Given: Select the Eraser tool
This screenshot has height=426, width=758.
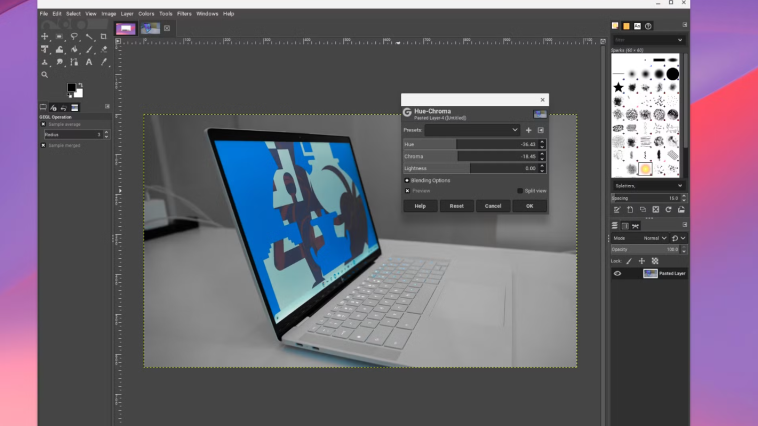Looking at the screenshot, I should point(103,49).
